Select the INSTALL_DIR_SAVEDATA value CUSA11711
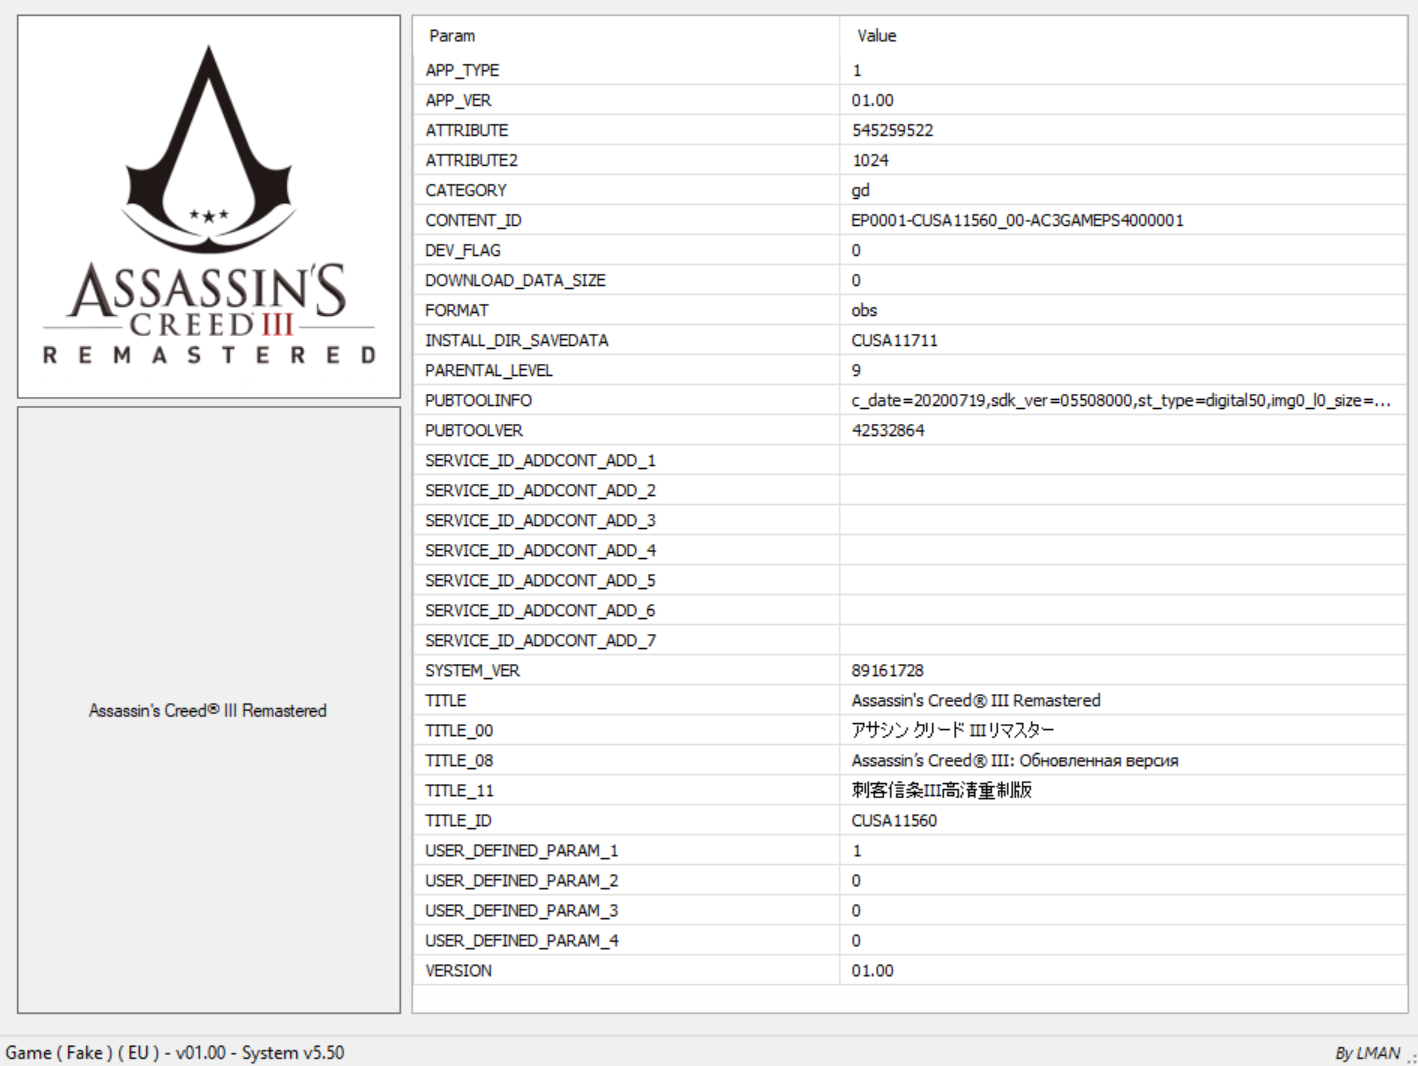Image resolution: width=1418 pixels, height=1066 pixels. [x=894, y=340]
